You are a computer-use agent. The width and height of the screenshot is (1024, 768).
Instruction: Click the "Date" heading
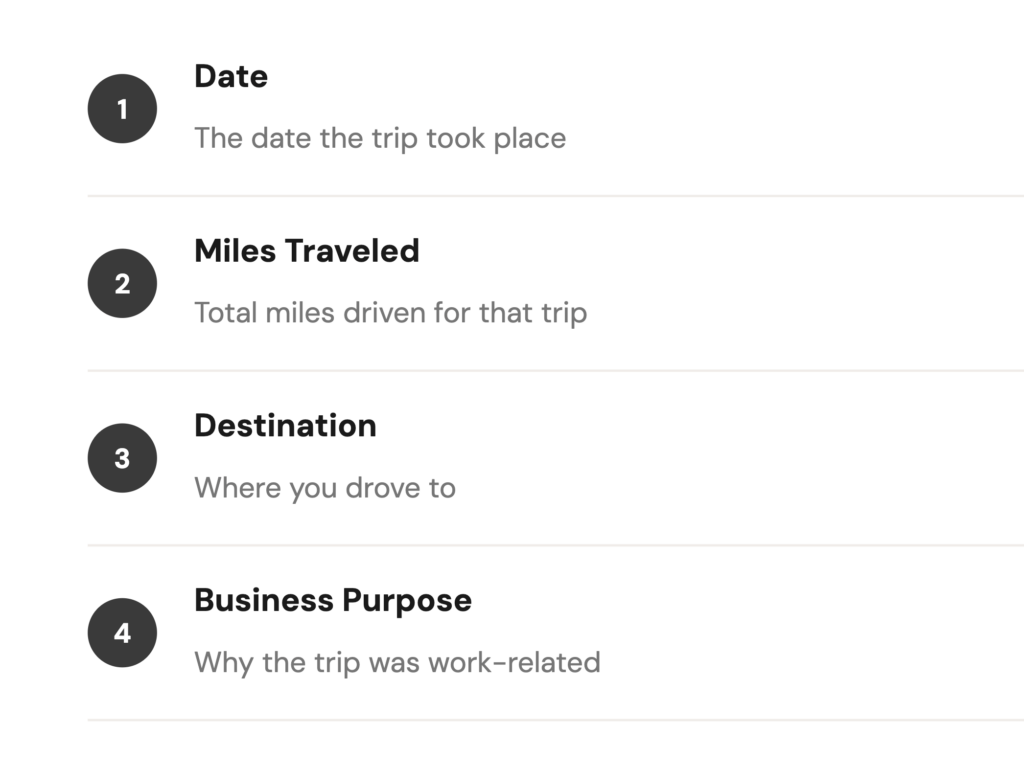click(x=231, y=77)
